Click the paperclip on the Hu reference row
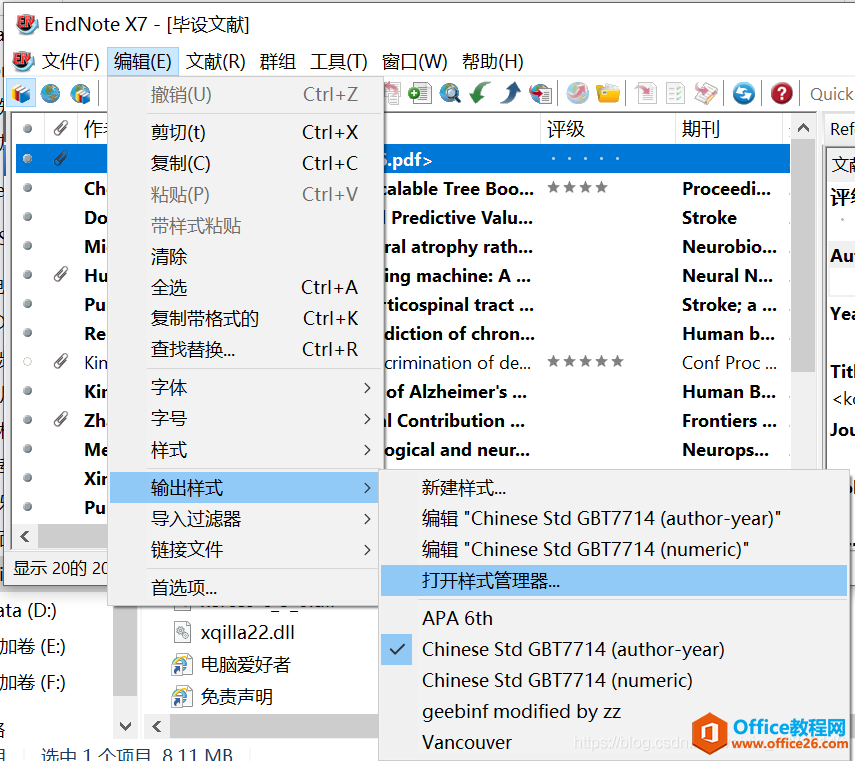 pyautogui.click(x=61, y=274)
